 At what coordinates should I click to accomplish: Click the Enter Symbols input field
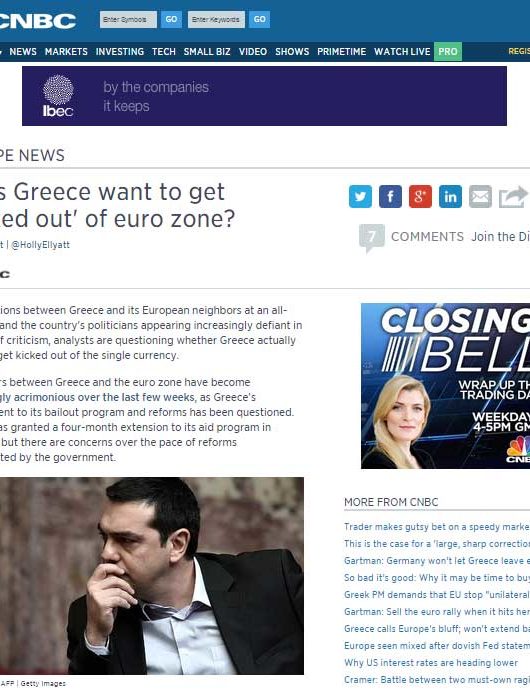[128, 20]
